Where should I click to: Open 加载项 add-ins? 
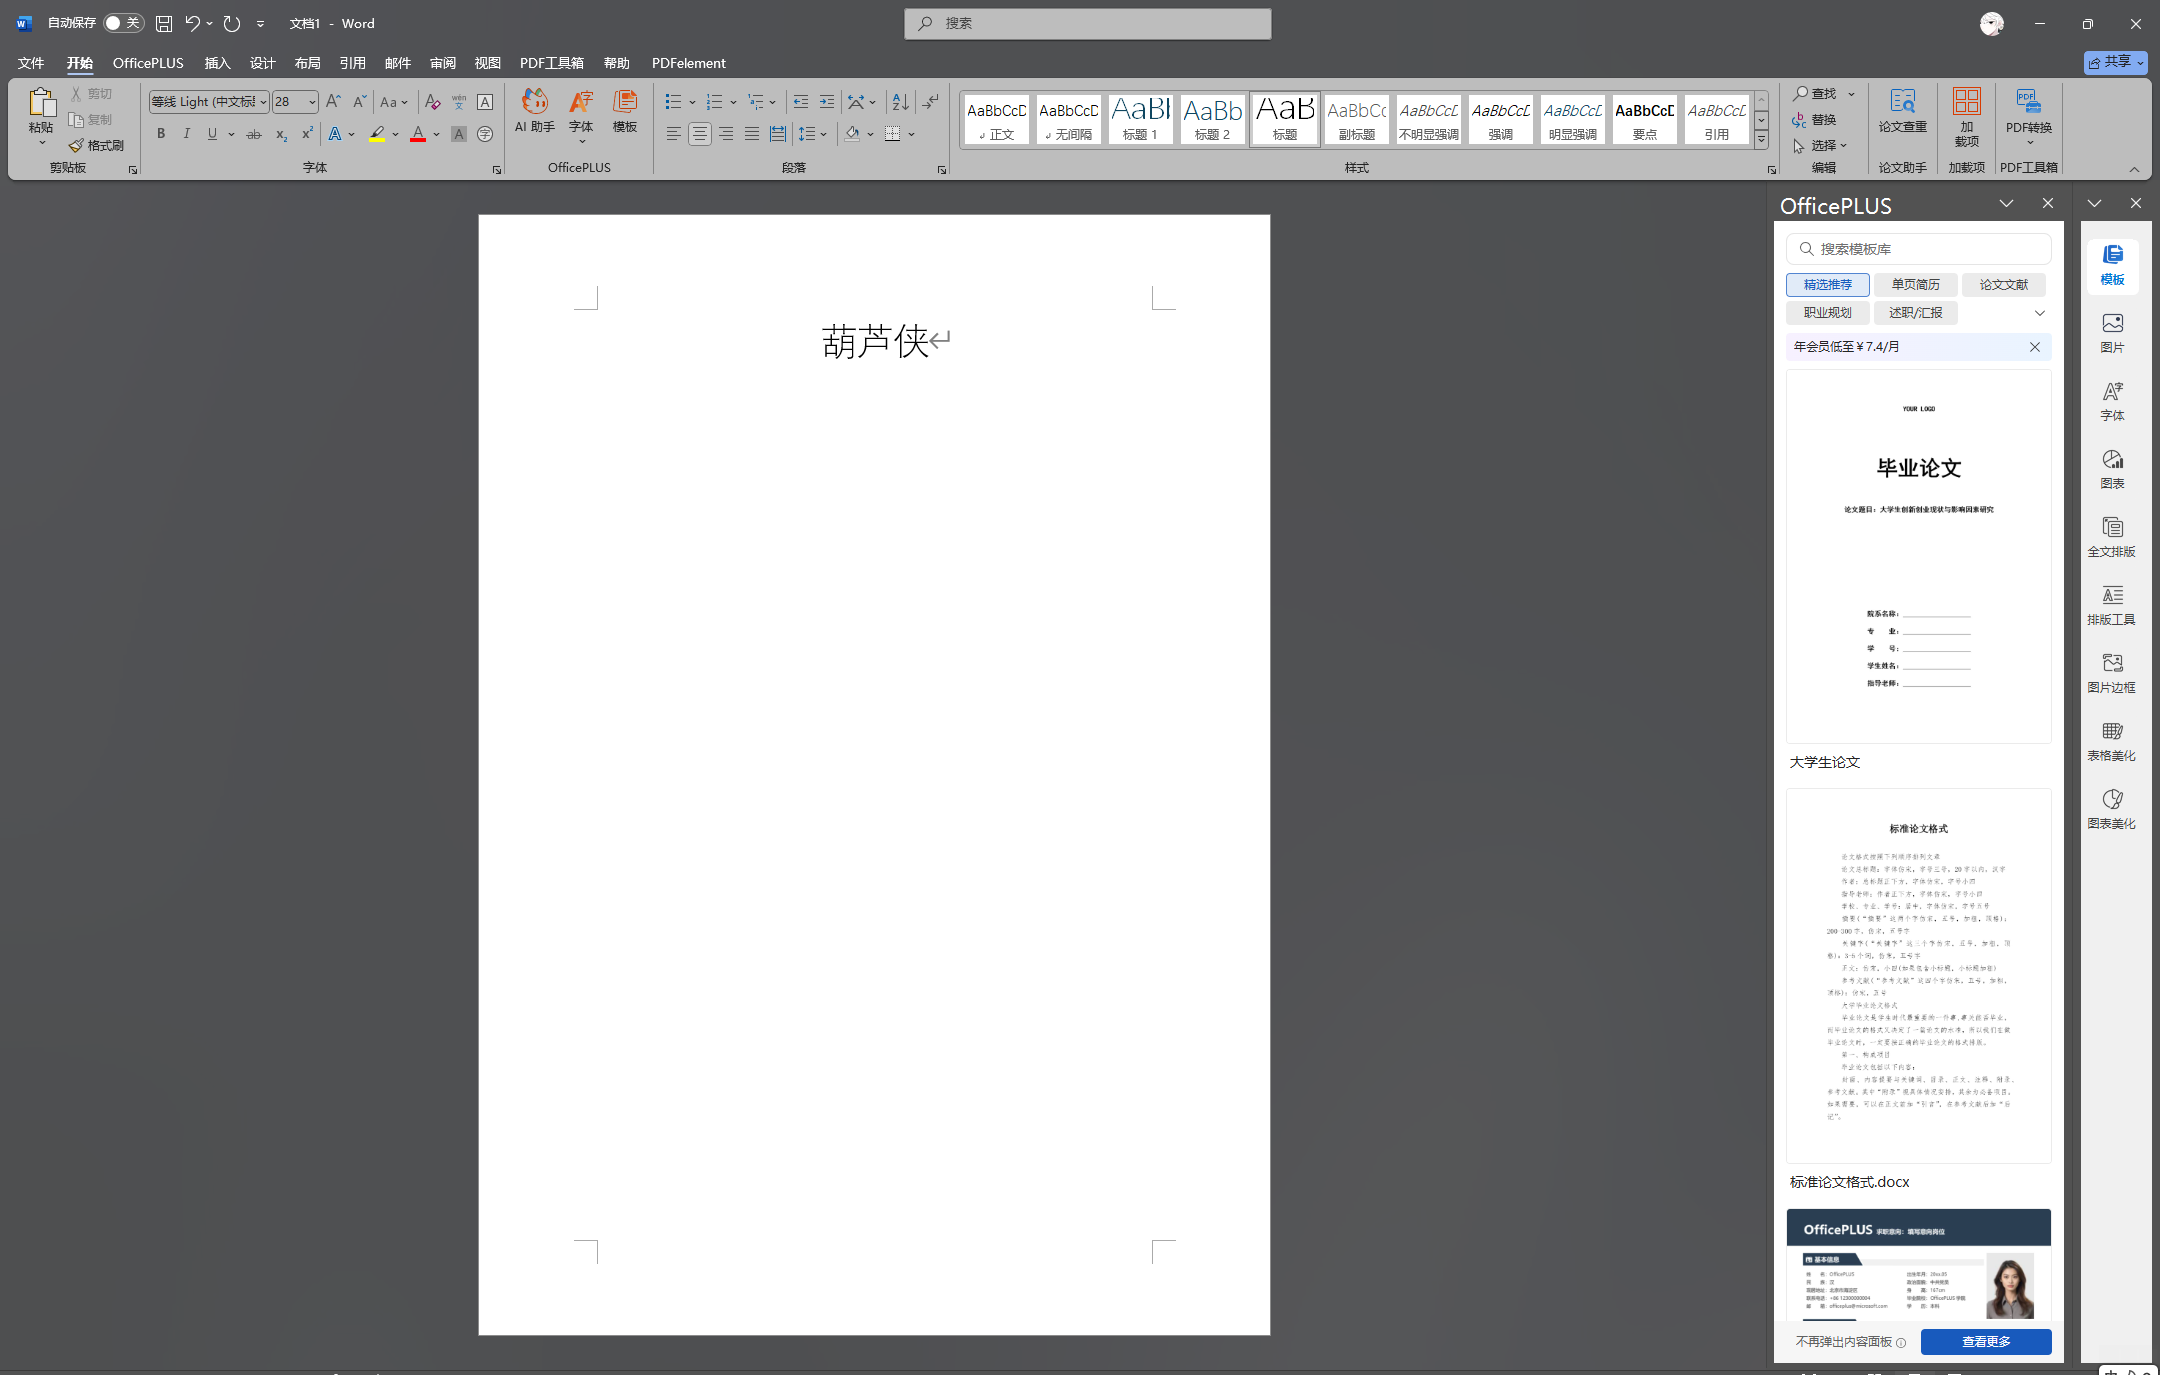pos(1966,116)
